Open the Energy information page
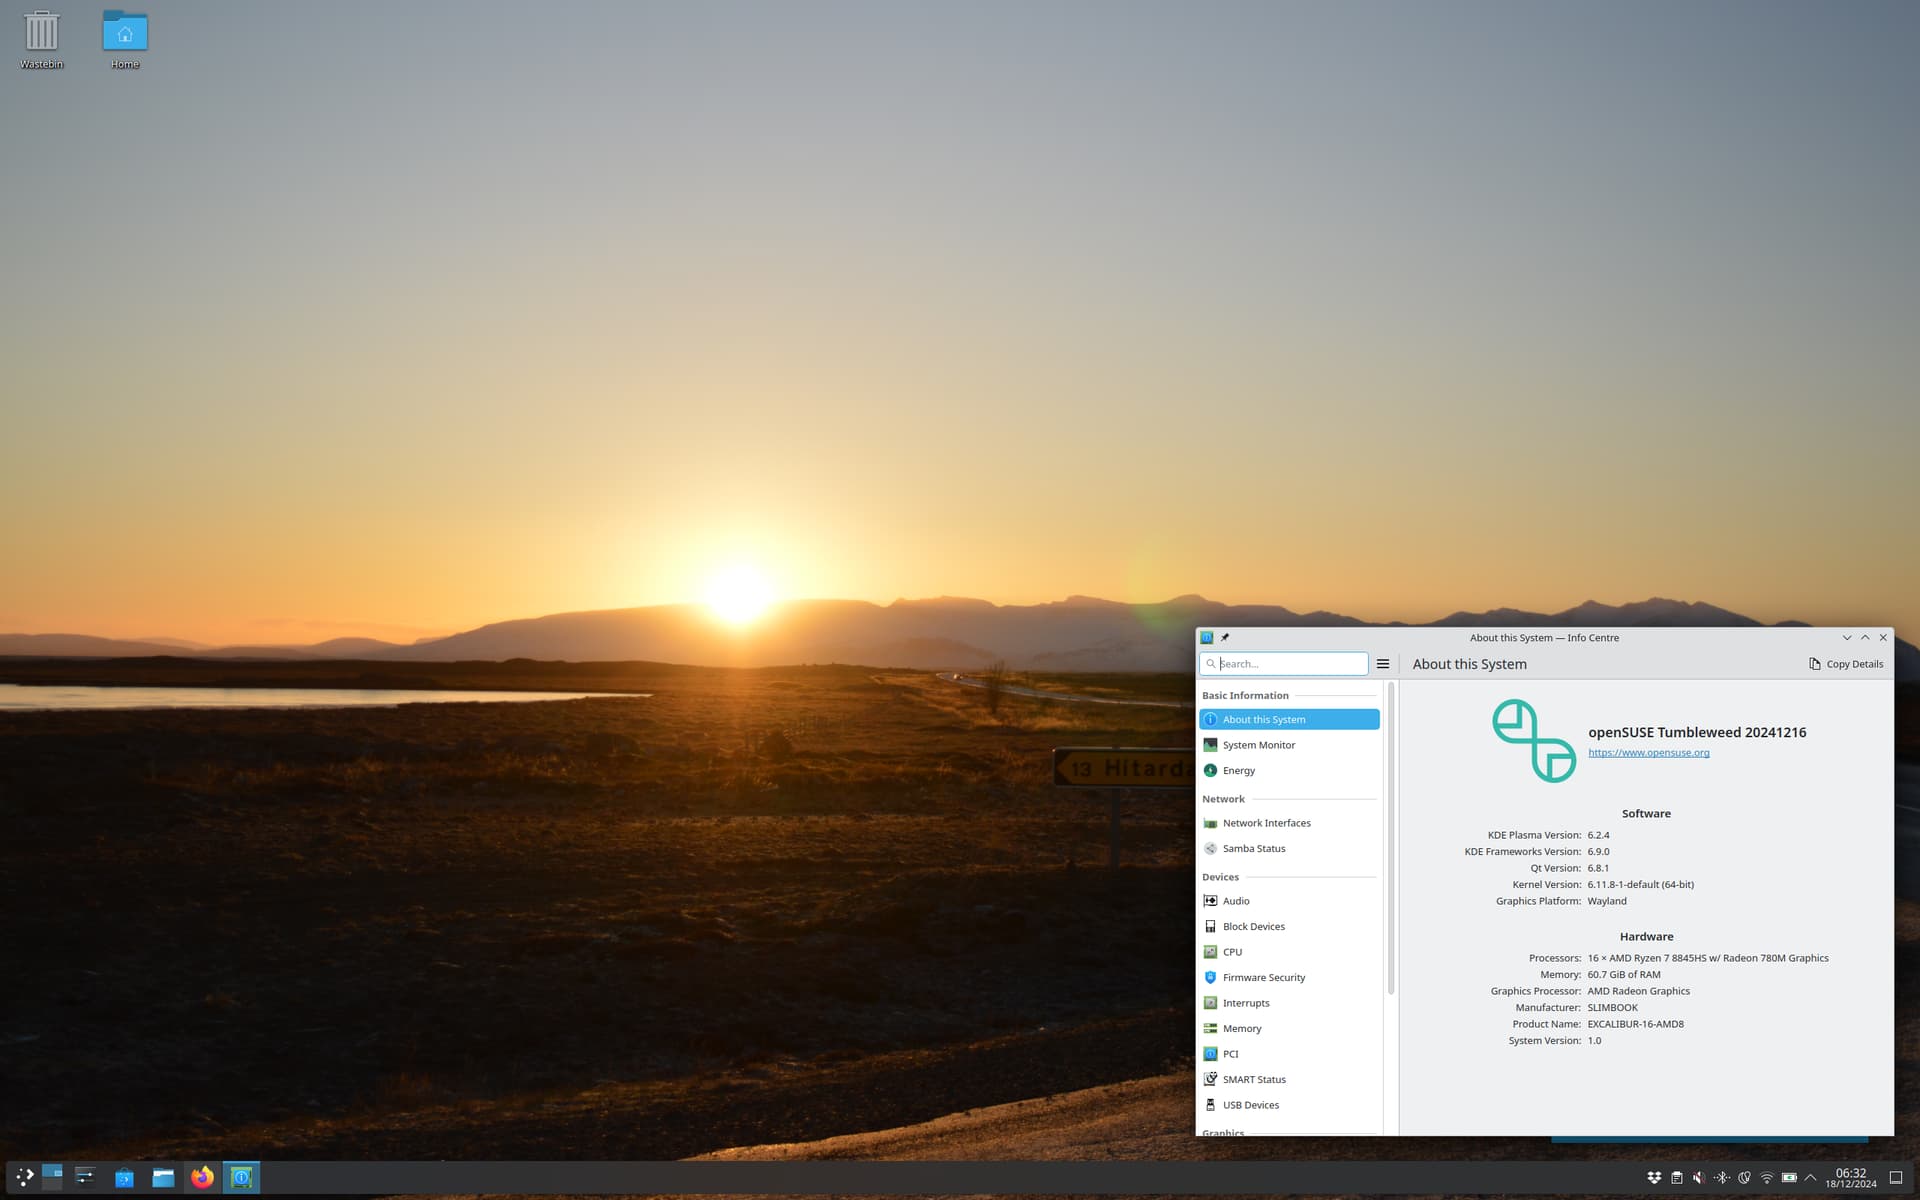1920x1200 pixels. (1238, 770)
